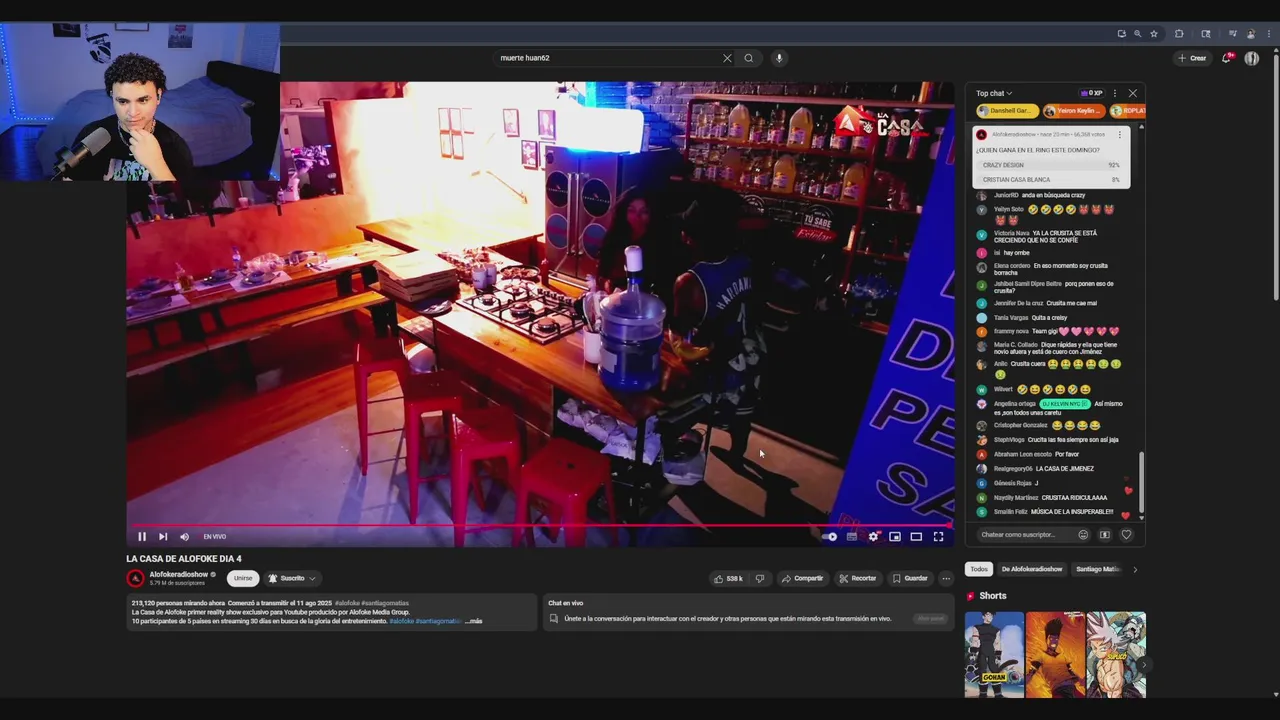Open the Top chat dropdown
The image size is (1280, 720).
[994, 93]
